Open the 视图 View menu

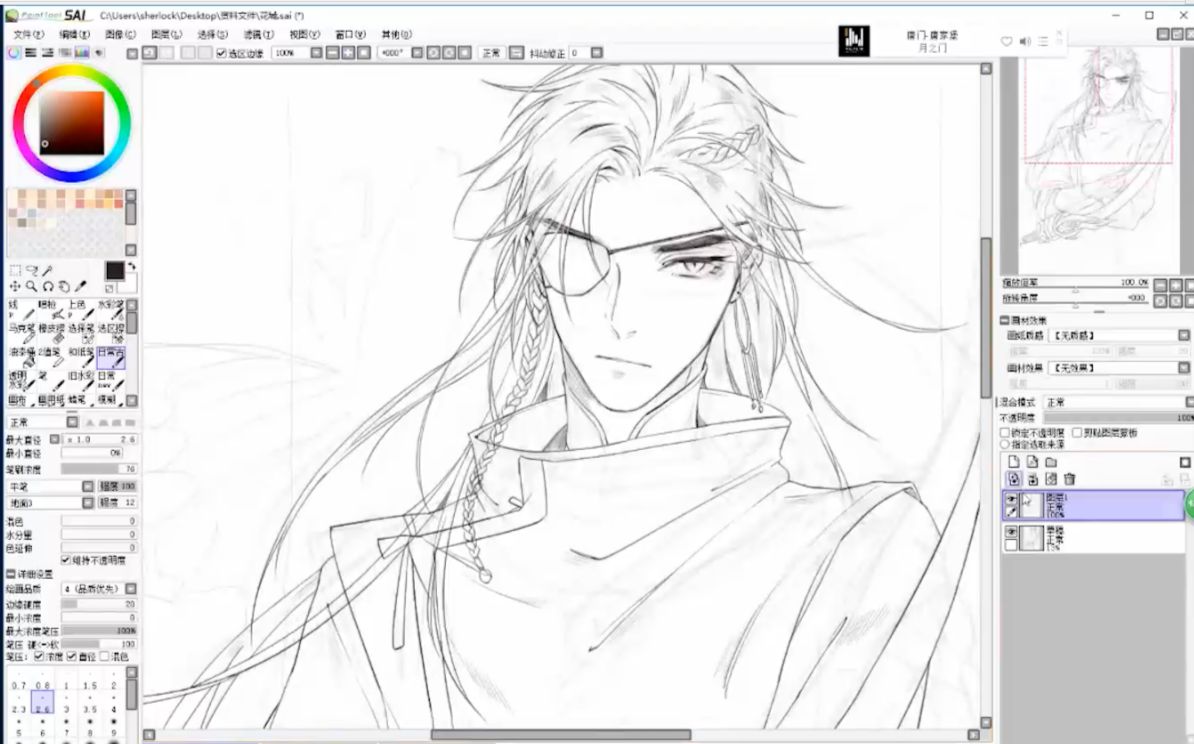click(304, 34)
